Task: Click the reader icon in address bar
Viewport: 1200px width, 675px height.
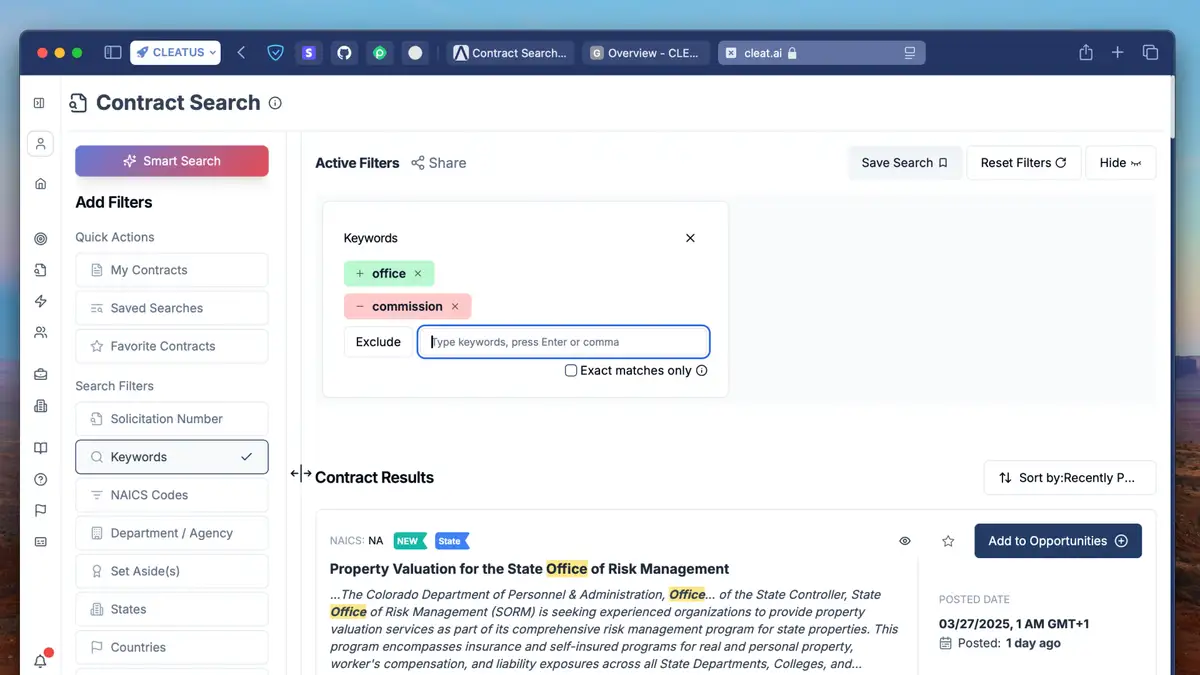Action: tap(909, 53)
